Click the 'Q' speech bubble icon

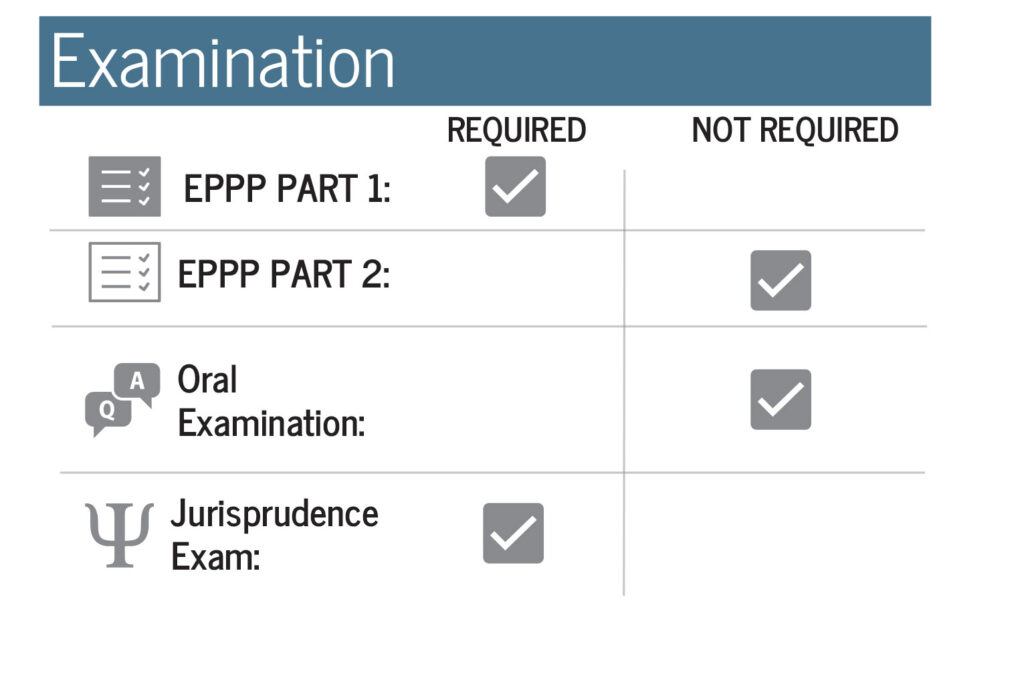click(x=107, y=411)
